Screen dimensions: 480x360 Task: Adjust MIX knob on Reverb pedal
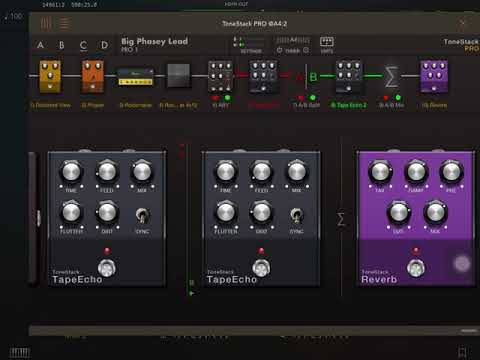(435, 213)
